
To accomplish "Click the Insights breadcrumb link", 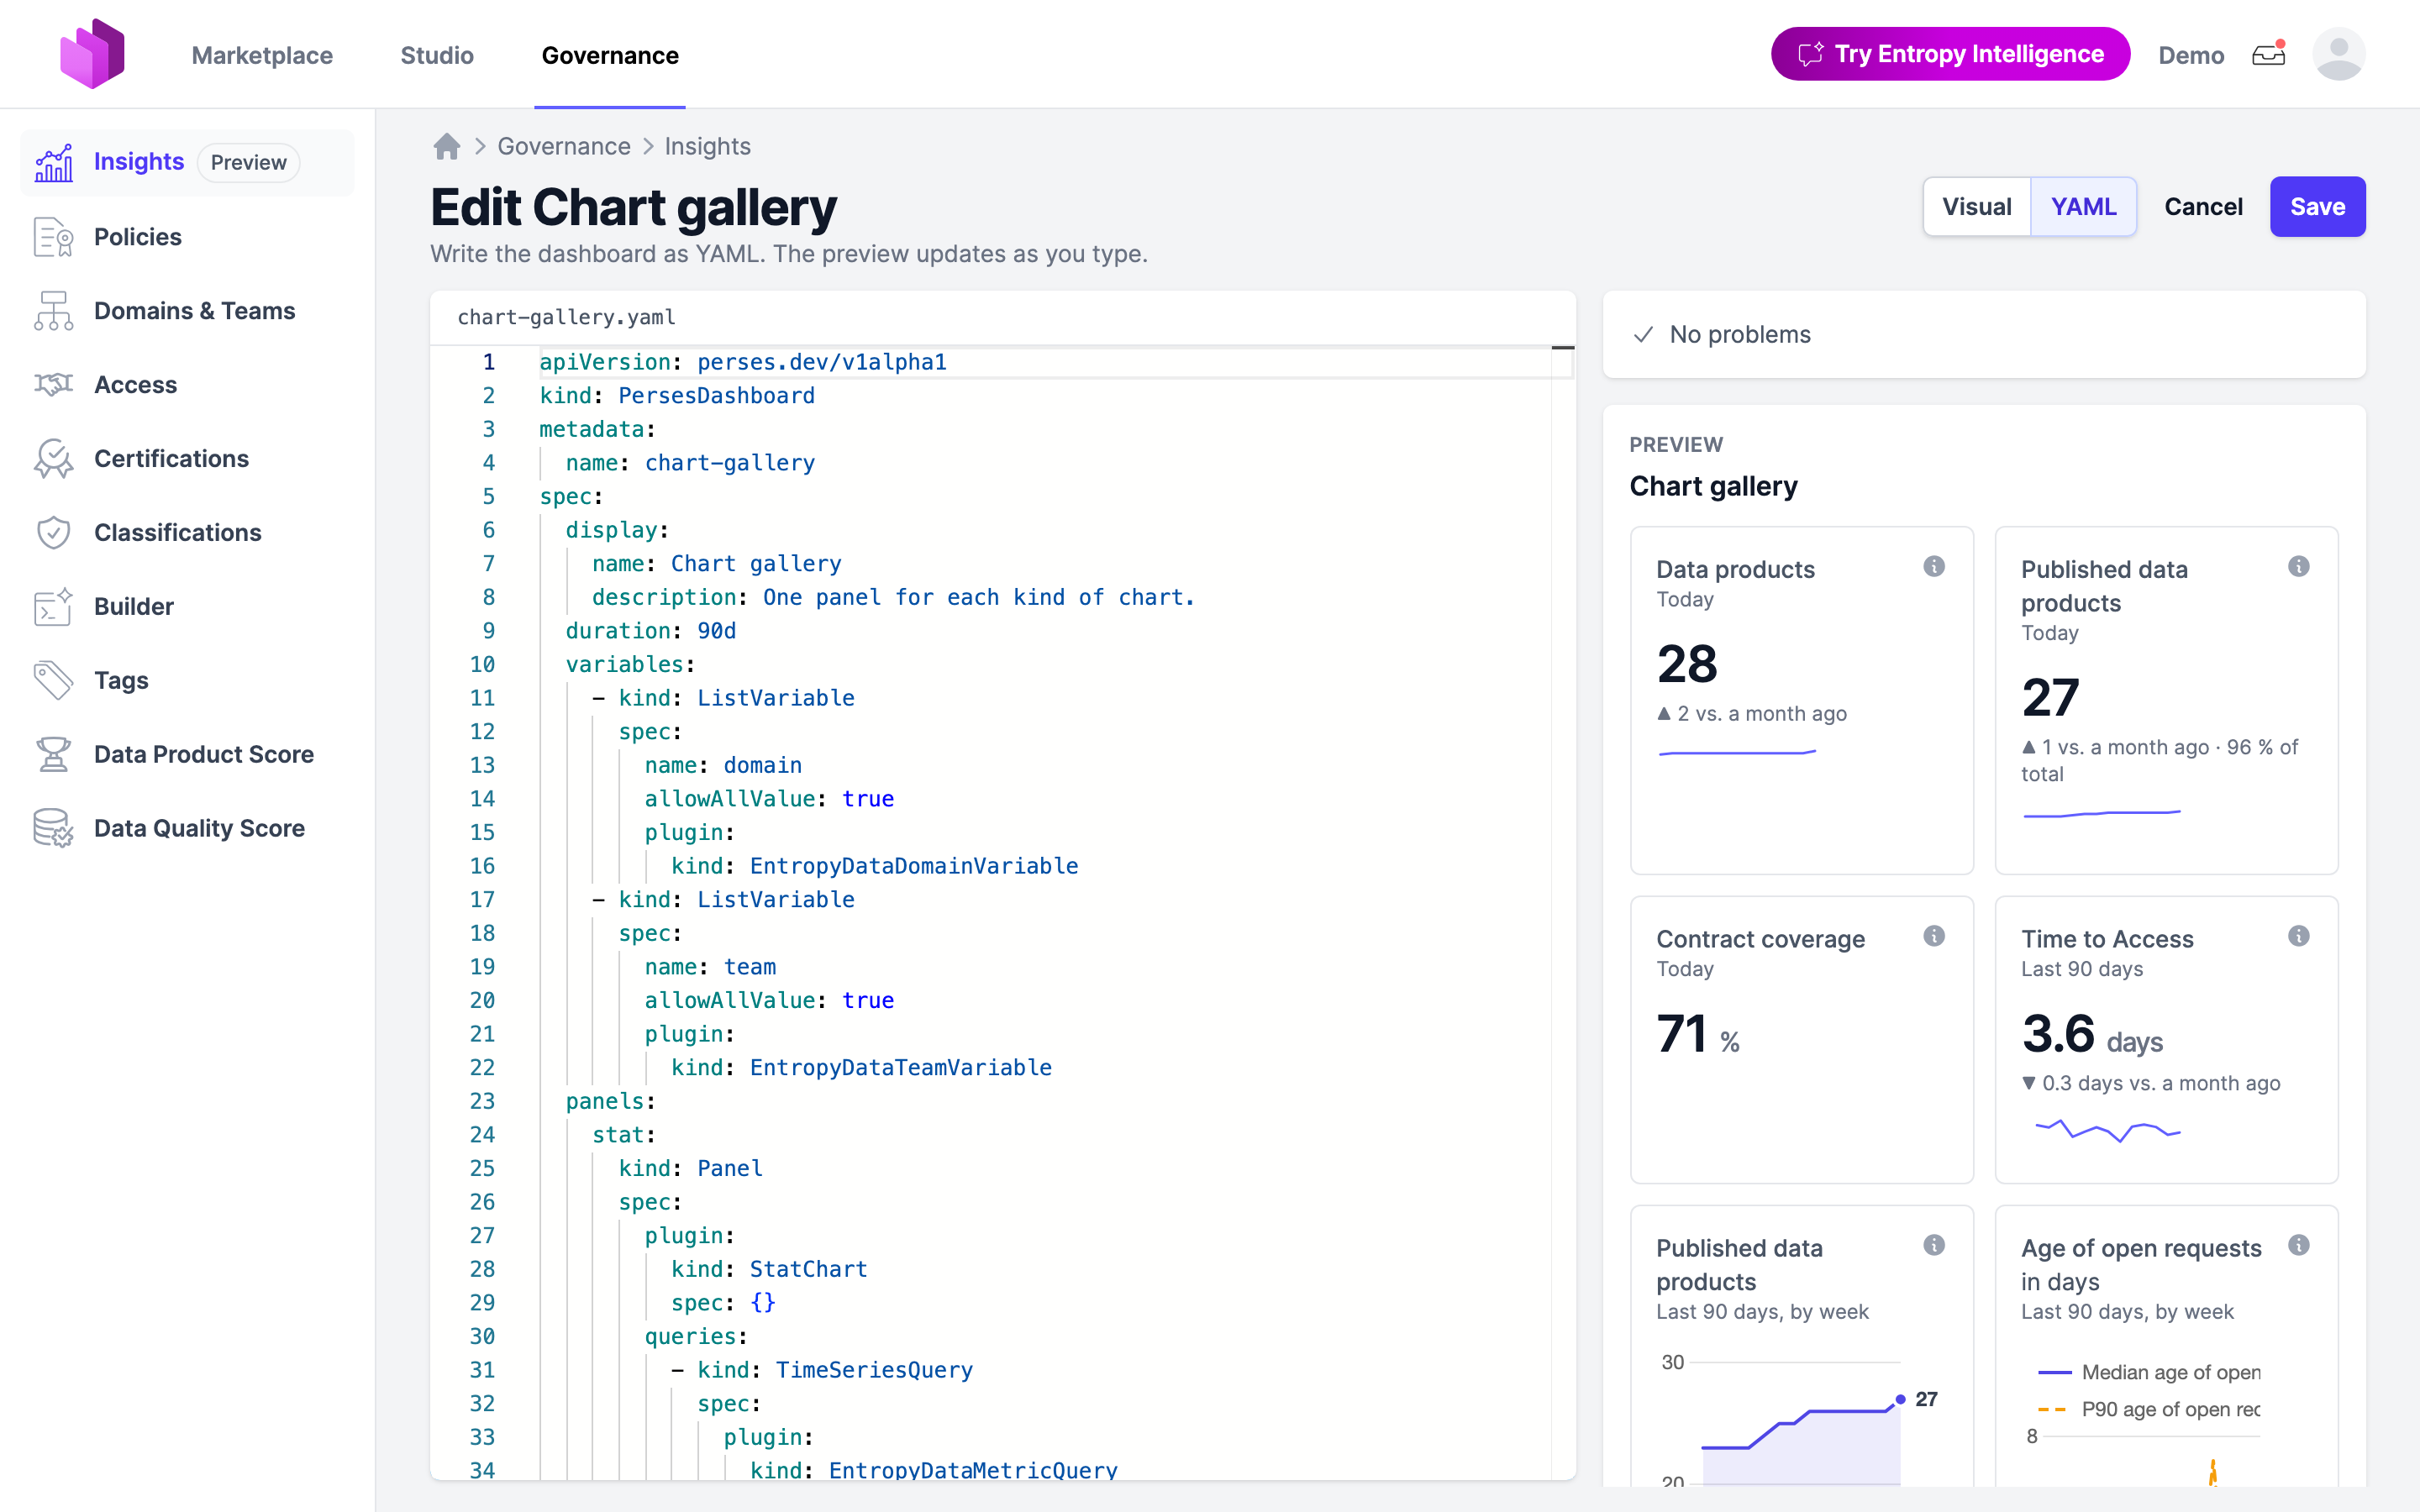I will (x=708, y=146).
